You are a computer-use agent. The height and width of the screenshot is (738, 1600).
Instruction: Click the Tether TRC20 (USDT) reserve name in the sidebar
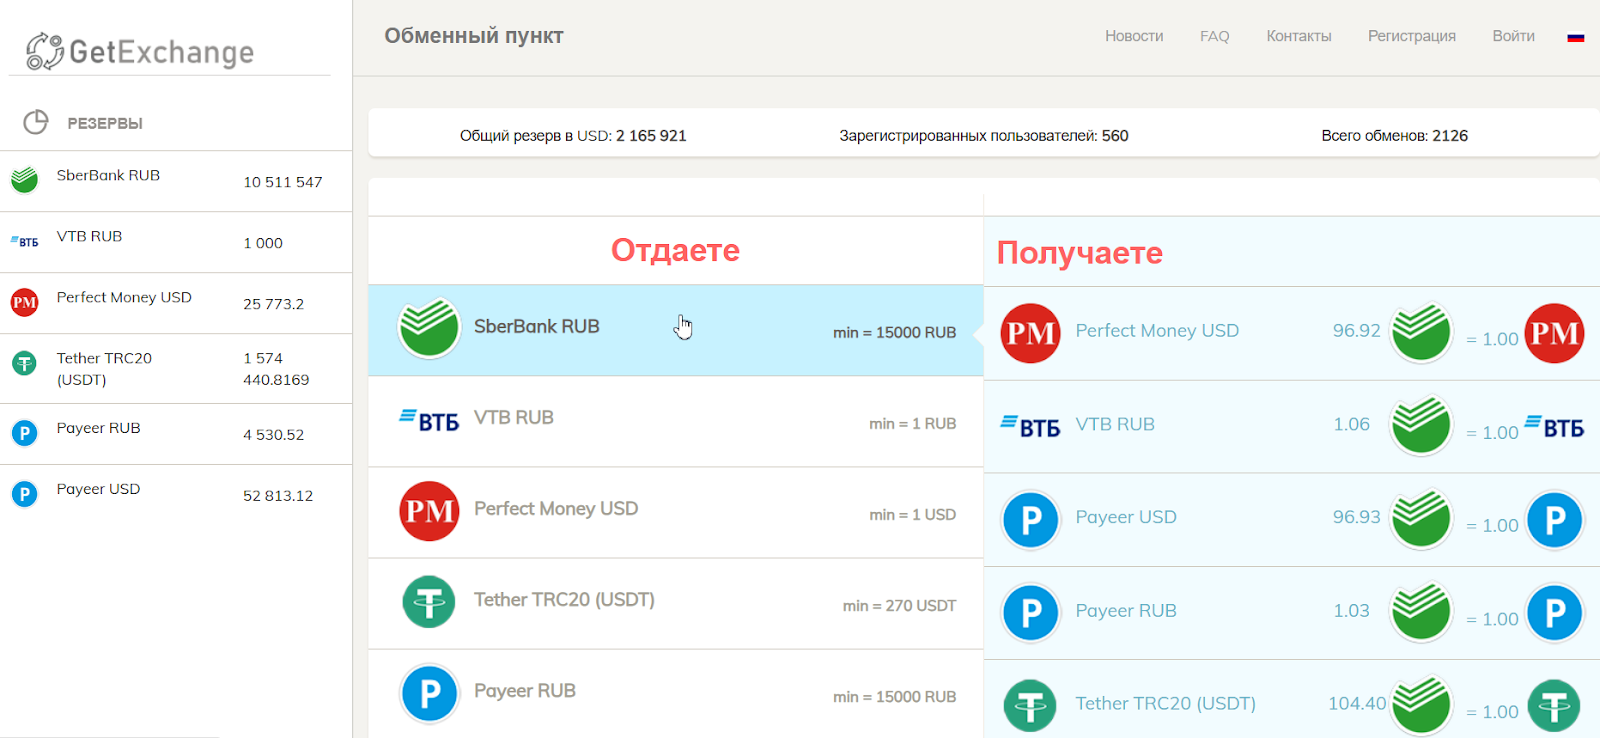(104, 368)
